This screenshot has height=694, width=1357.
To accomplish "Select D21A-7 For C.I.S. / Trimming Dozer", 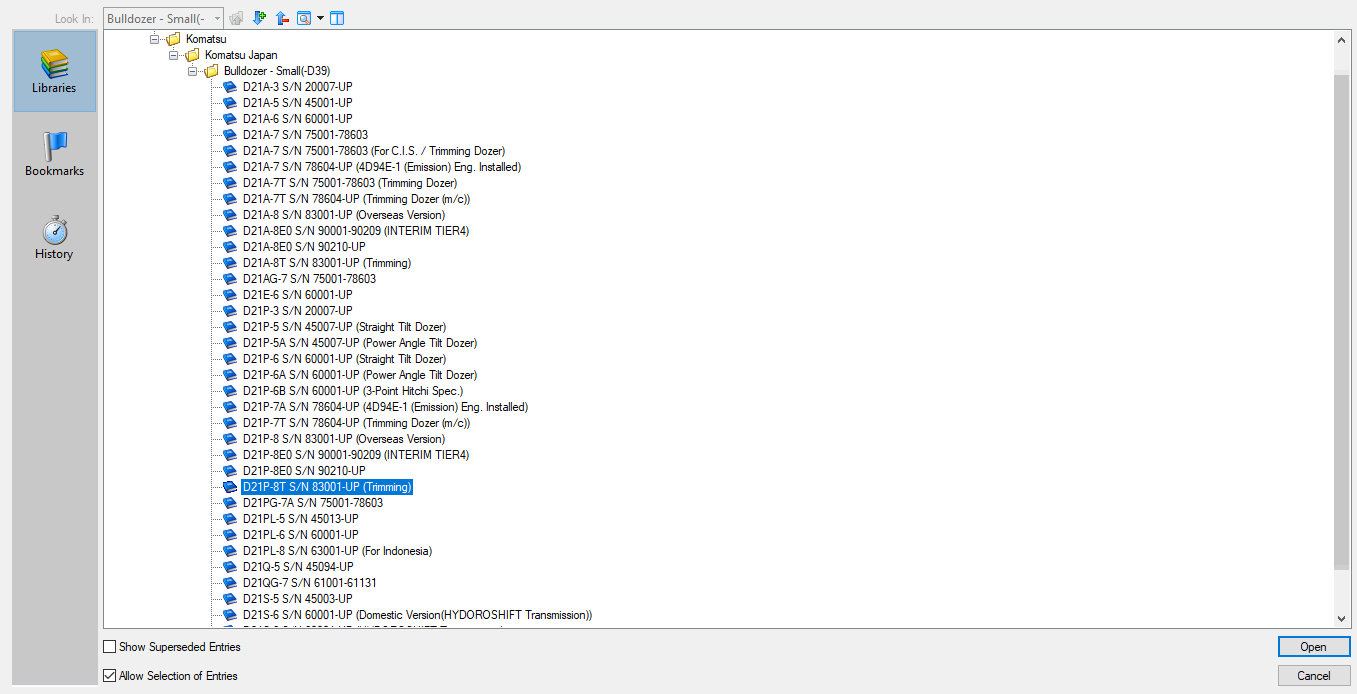I will 373,151.
